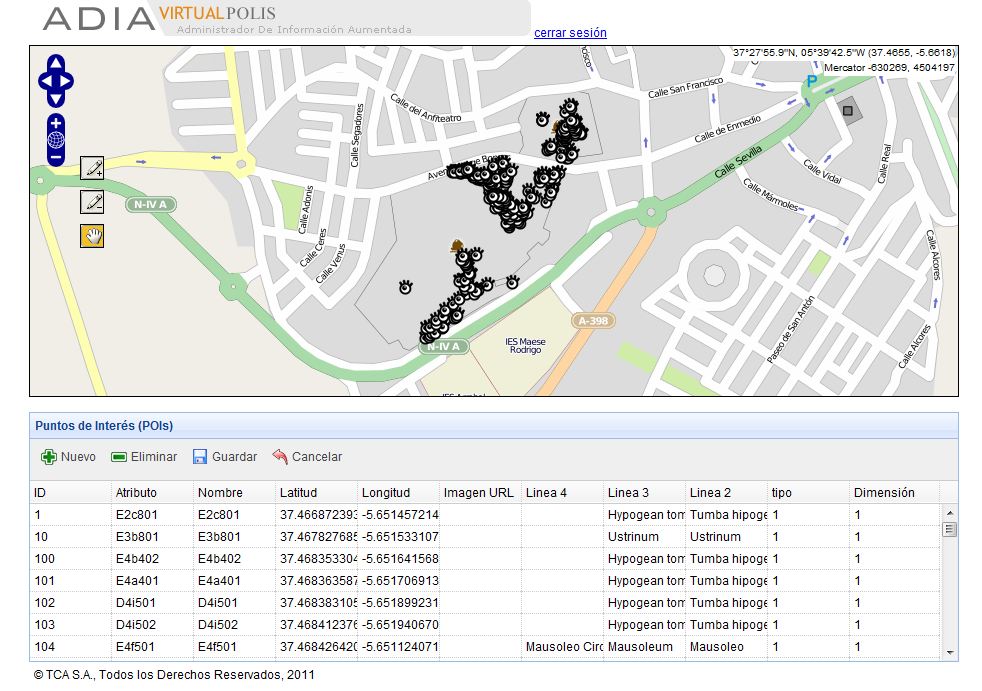This screenshot has height=691, width=982.
Task: Cancel edits with Cancelar
Action: (x=307, y=457)
